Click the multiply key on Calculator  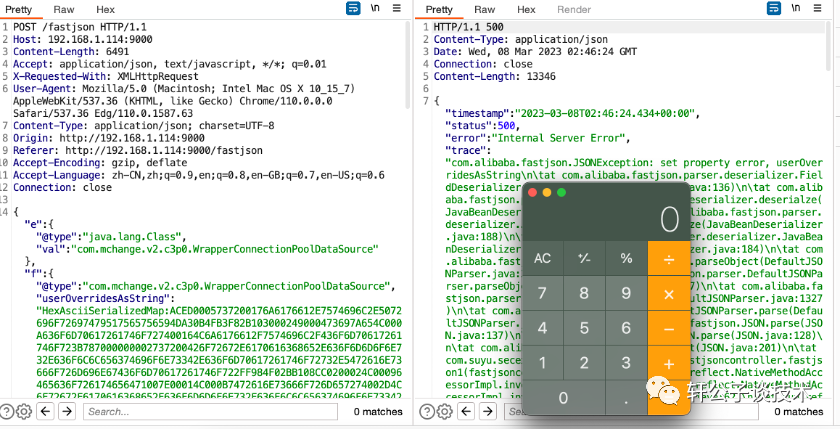[669, 294]
